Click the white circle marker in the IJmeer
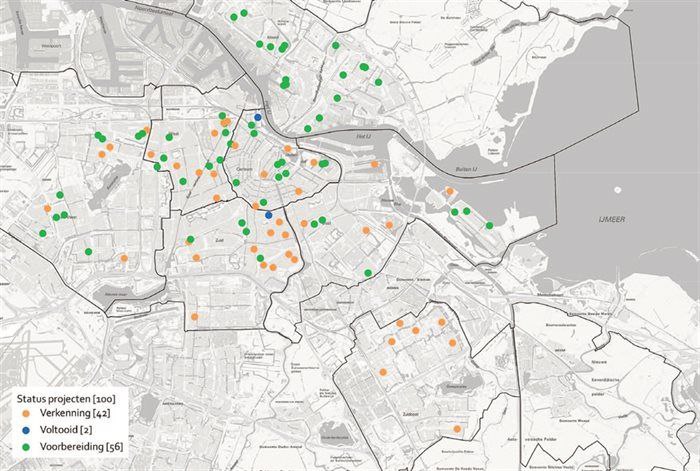 (617, 190)
